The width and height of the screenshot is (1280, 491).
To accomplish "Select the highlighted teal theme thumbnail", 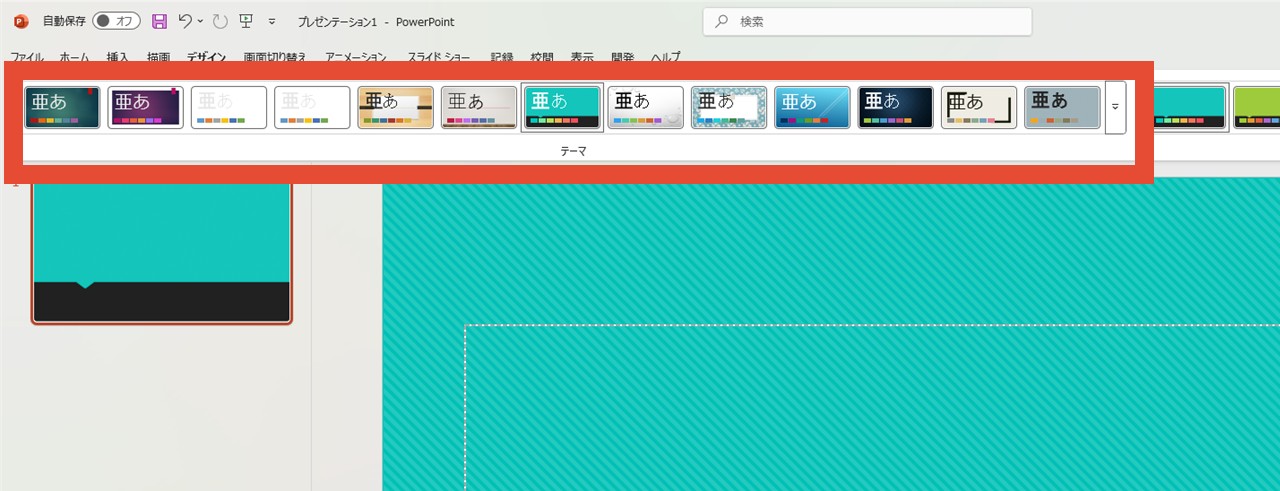I will pos(563,107).
